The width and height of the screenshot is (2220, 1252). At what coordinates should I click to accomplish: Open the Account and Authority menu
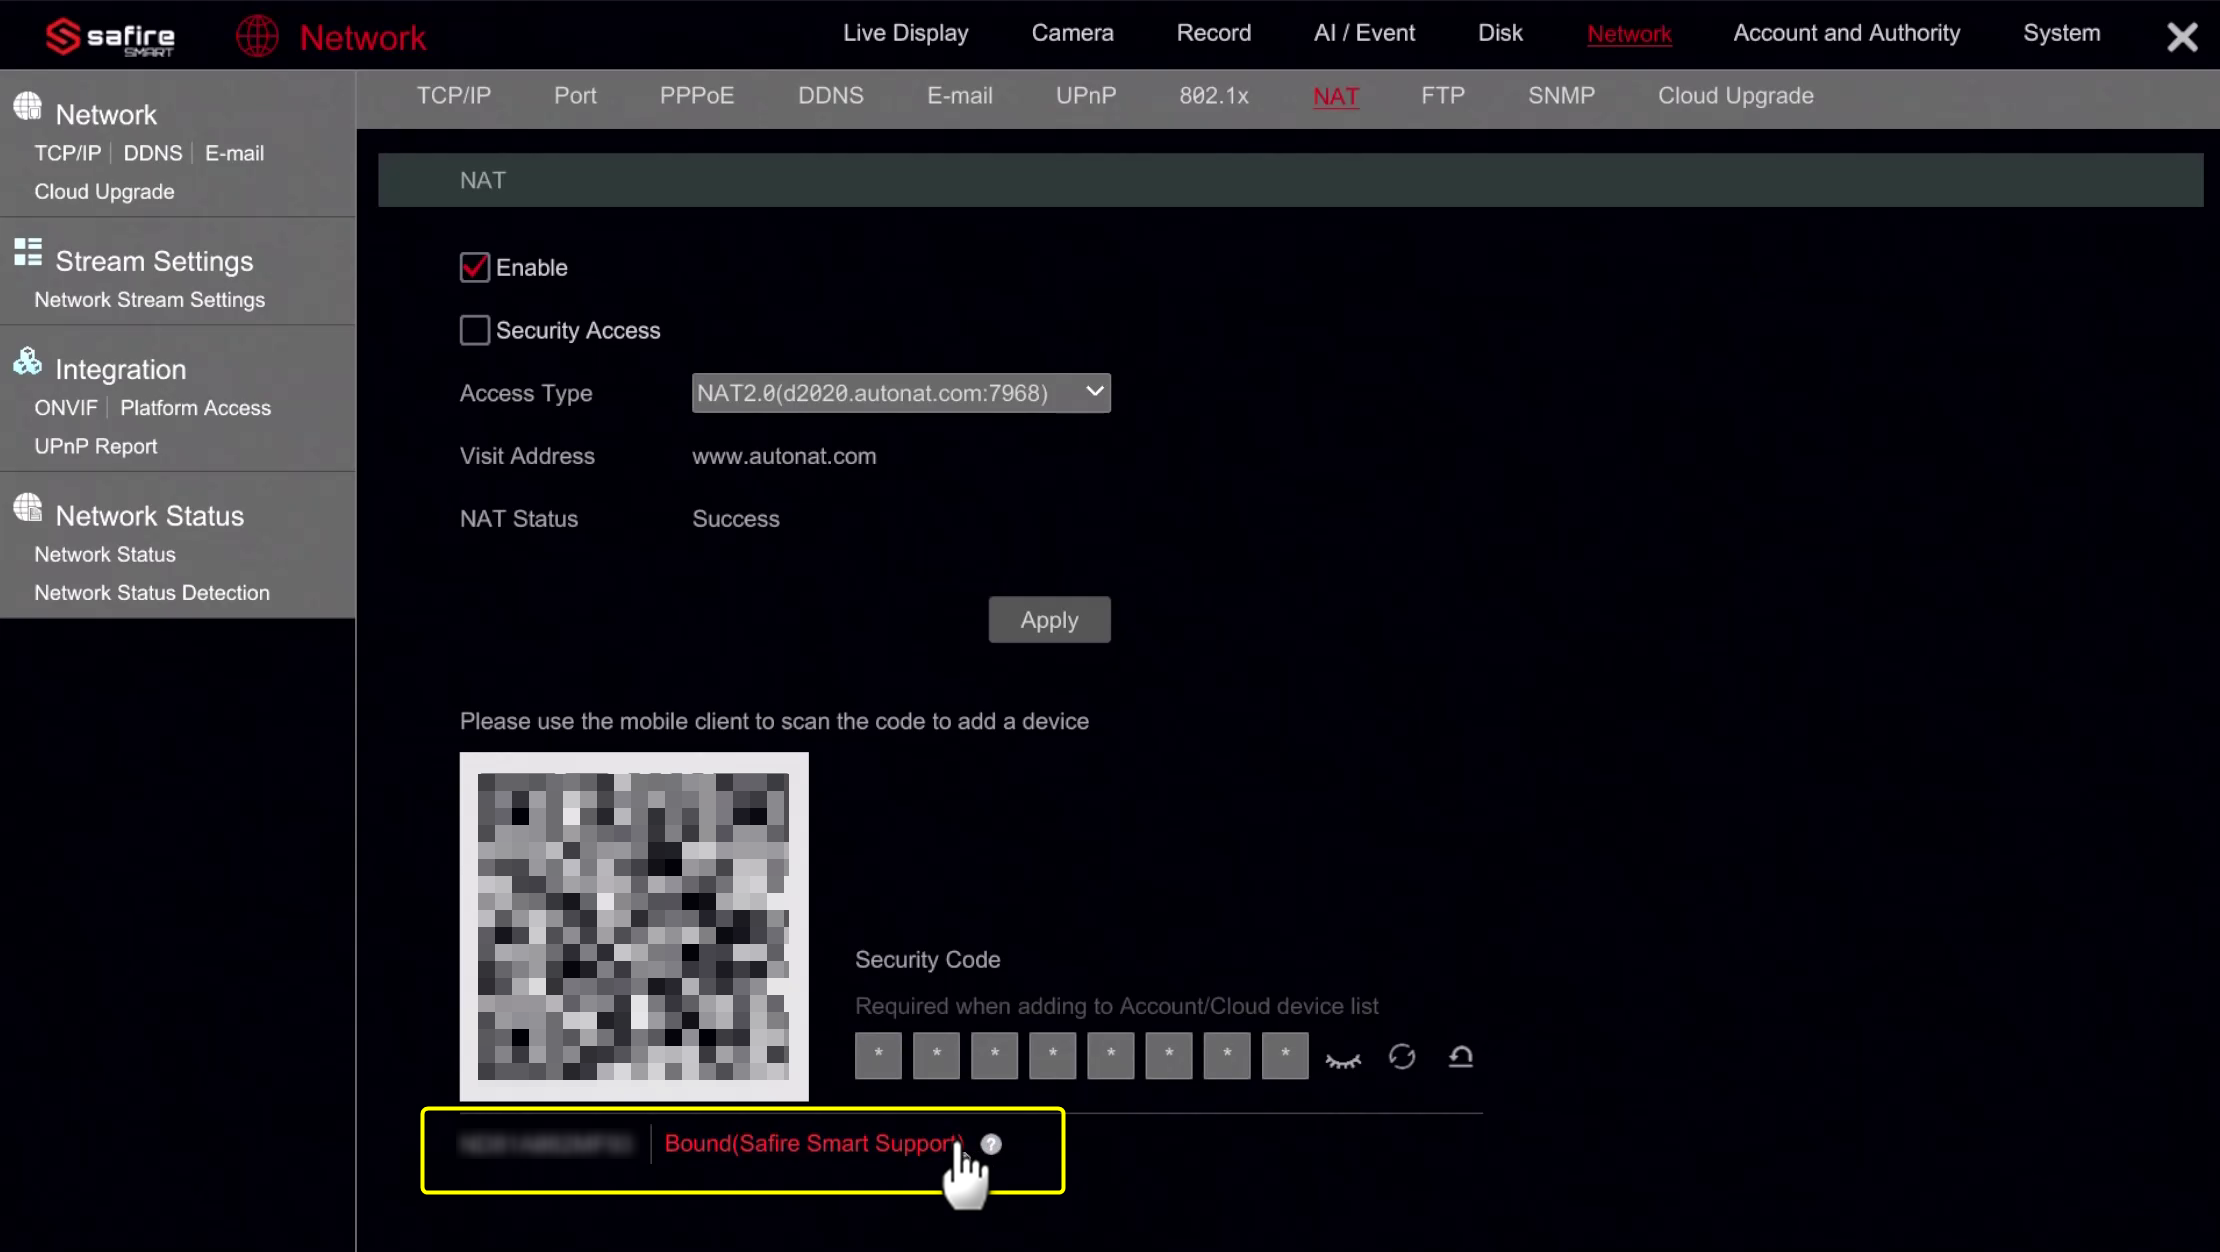[1846, 33]
